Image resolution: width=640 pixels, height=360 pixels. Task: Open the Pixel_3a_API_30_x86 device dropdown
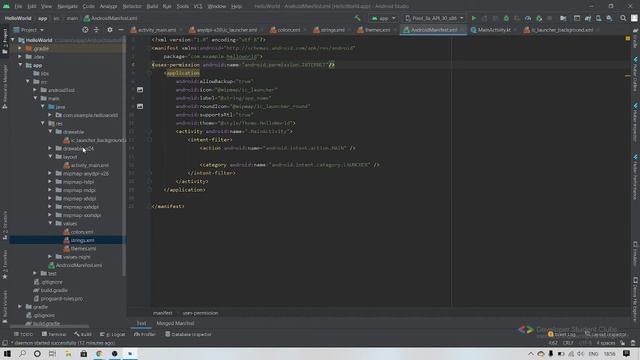[434, 18]
